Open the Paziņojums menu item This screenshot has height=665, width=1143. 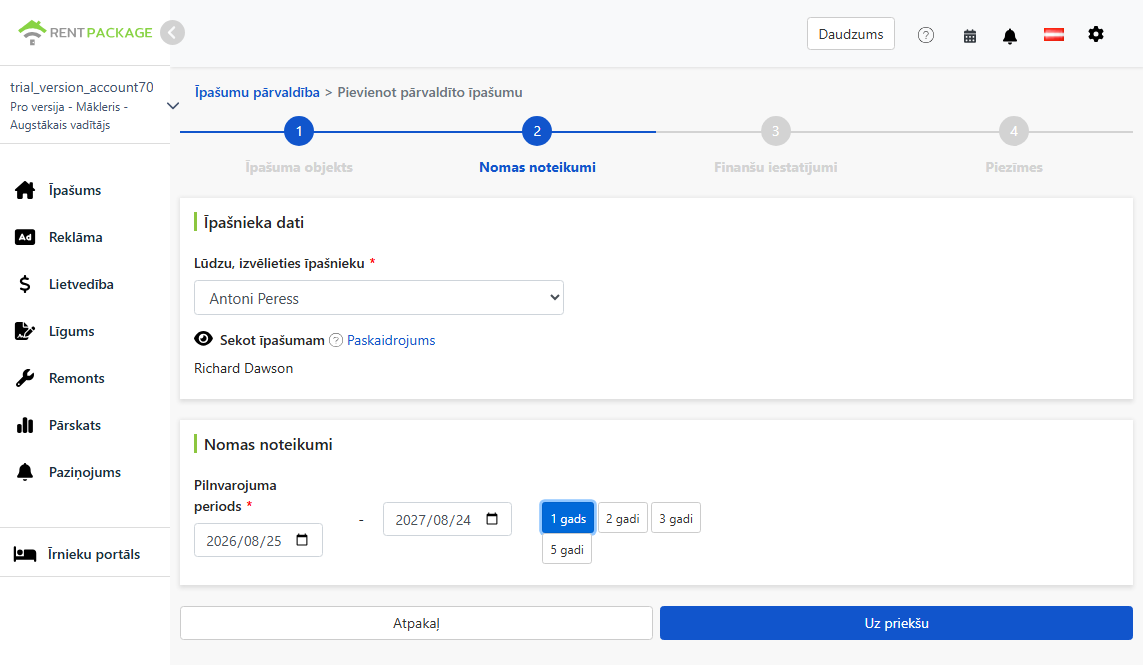click(85, 472)
